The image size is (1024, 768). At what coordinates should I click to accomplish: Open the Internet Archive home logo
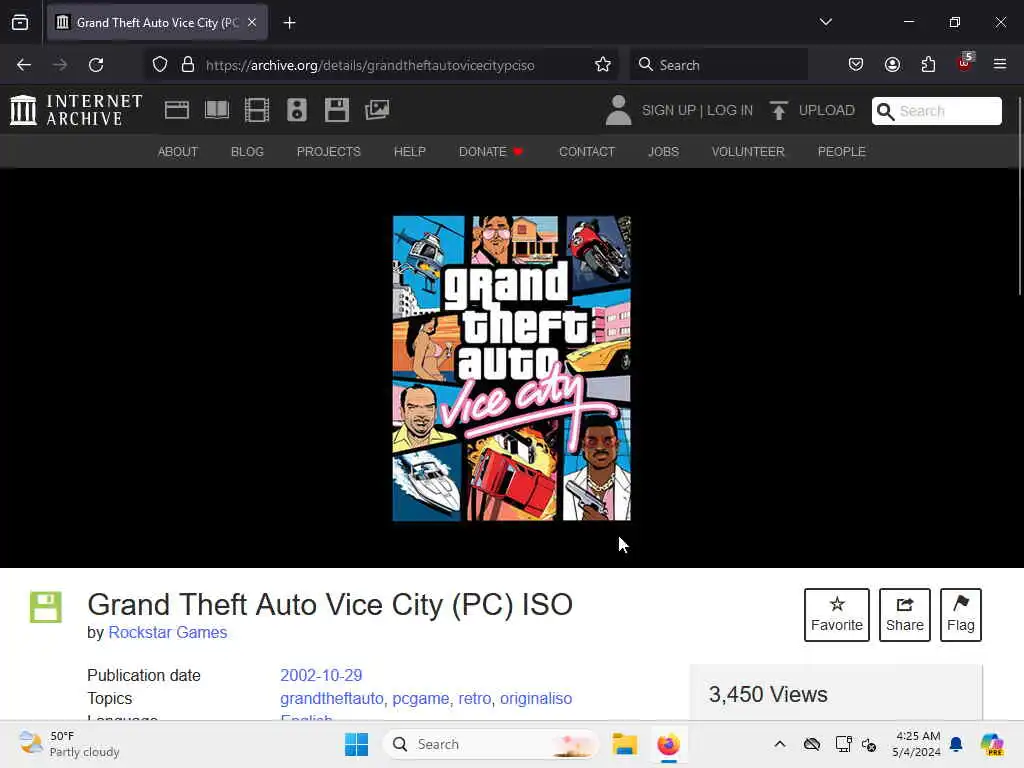(x=76, y=110)
